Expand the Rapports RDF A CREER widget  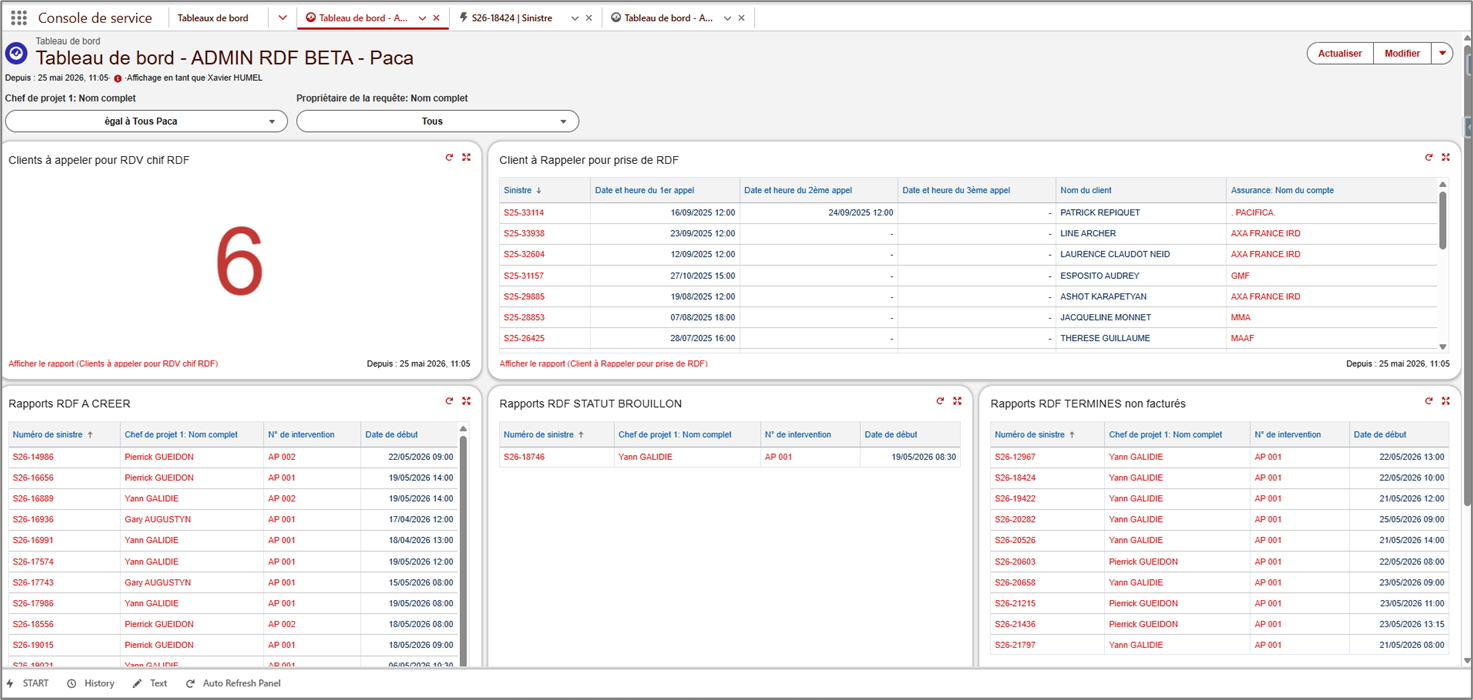466,401
